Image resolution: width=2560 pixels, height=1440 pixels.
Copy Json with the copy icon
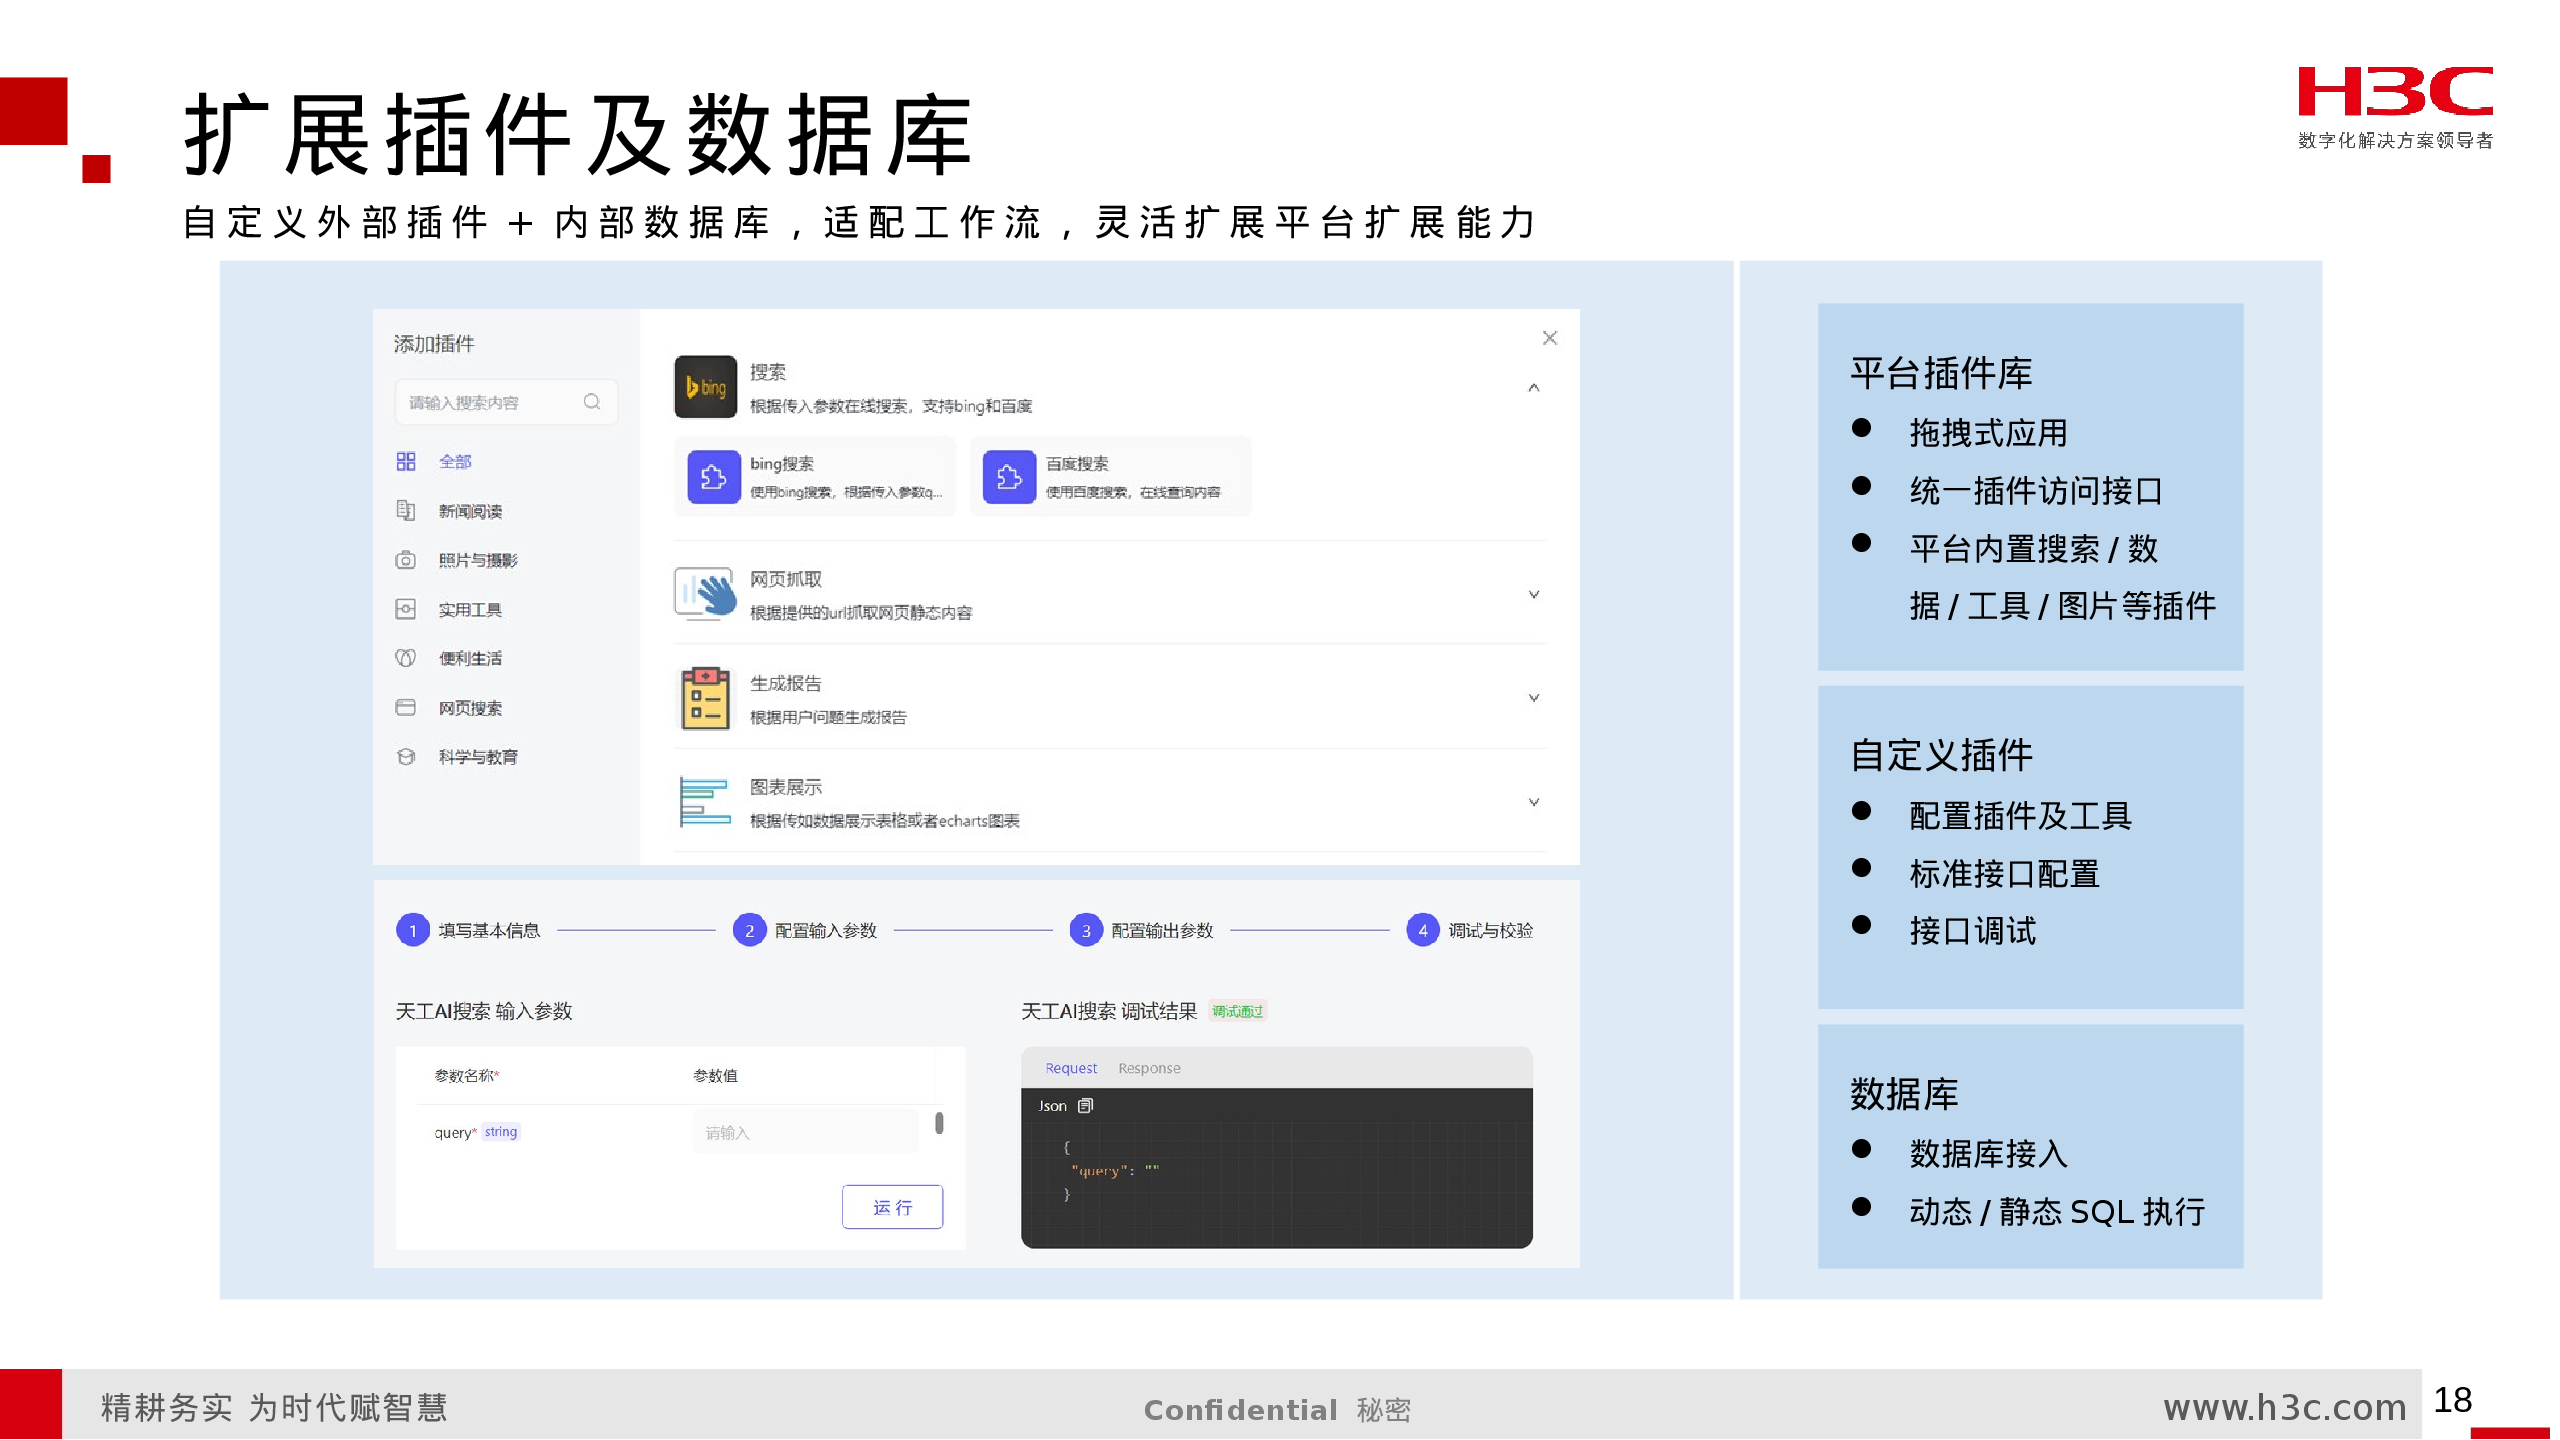(1086, 1106)
